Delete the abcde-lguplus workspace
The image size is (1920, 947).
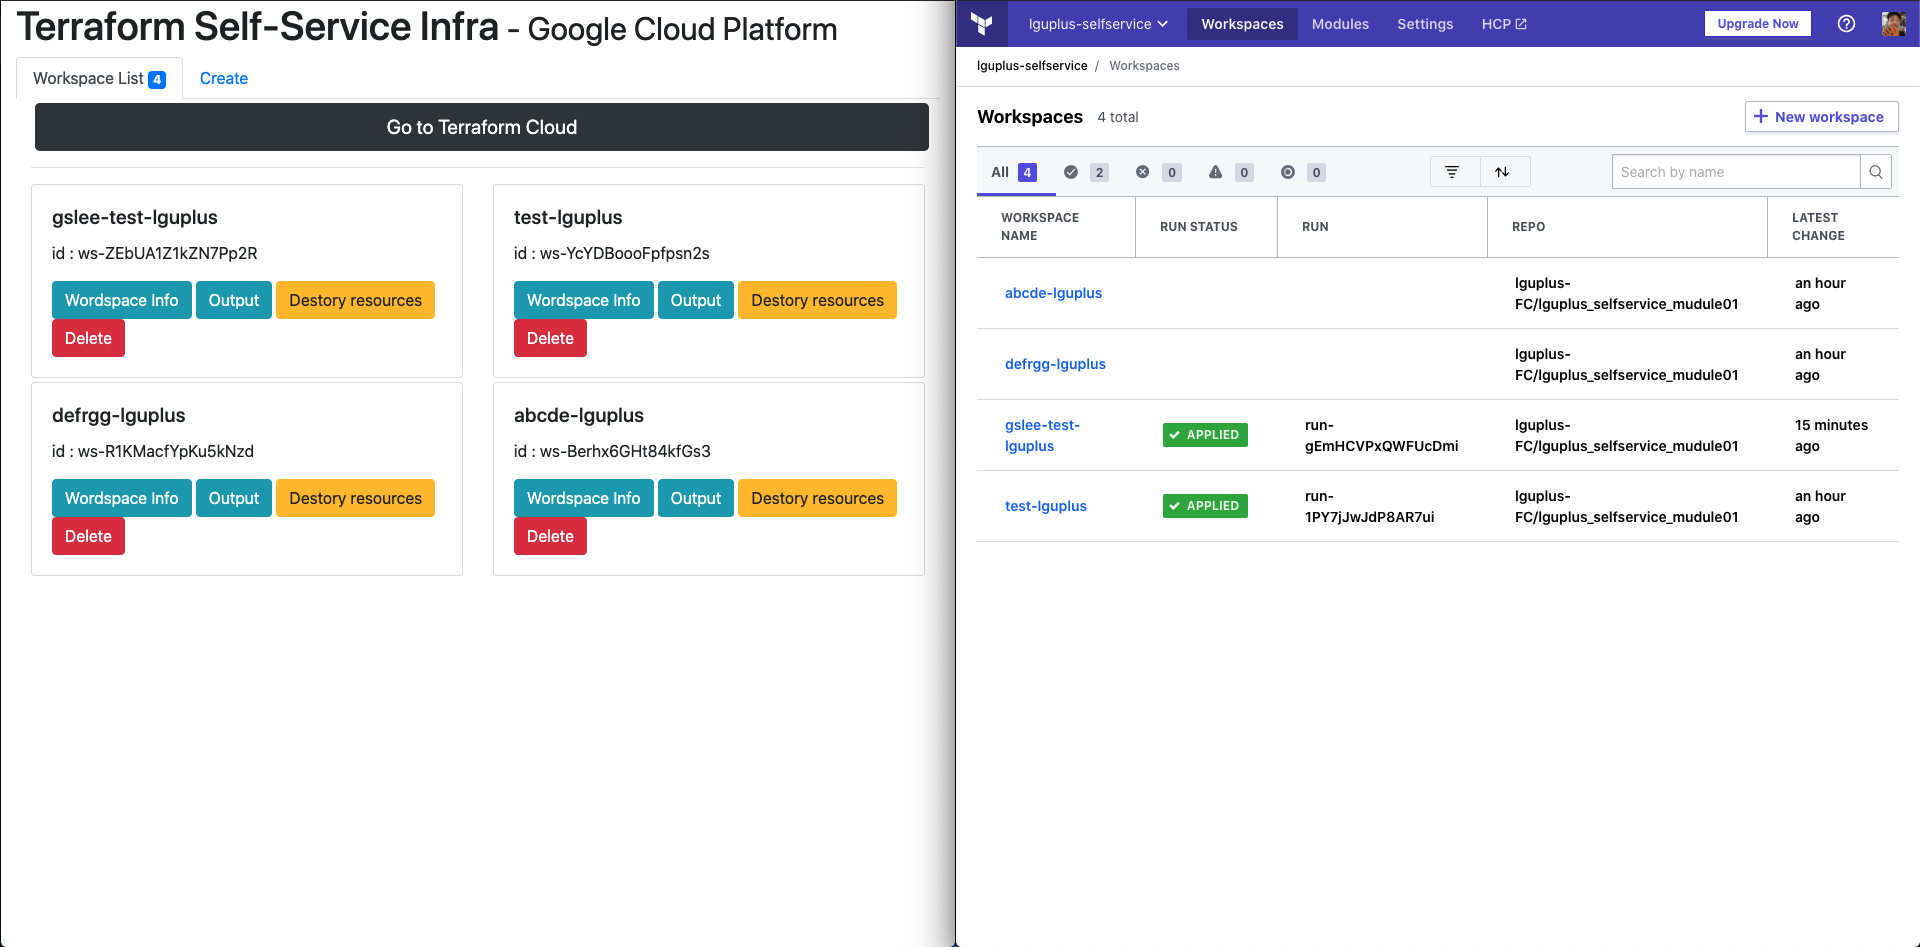550,536
